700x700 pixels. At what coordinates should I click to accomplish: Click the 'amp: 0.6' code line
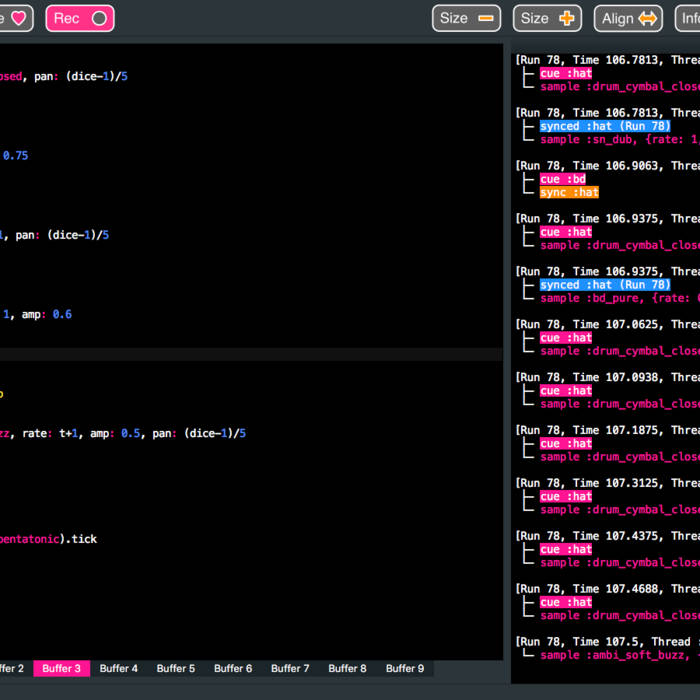tap(46, 314)
